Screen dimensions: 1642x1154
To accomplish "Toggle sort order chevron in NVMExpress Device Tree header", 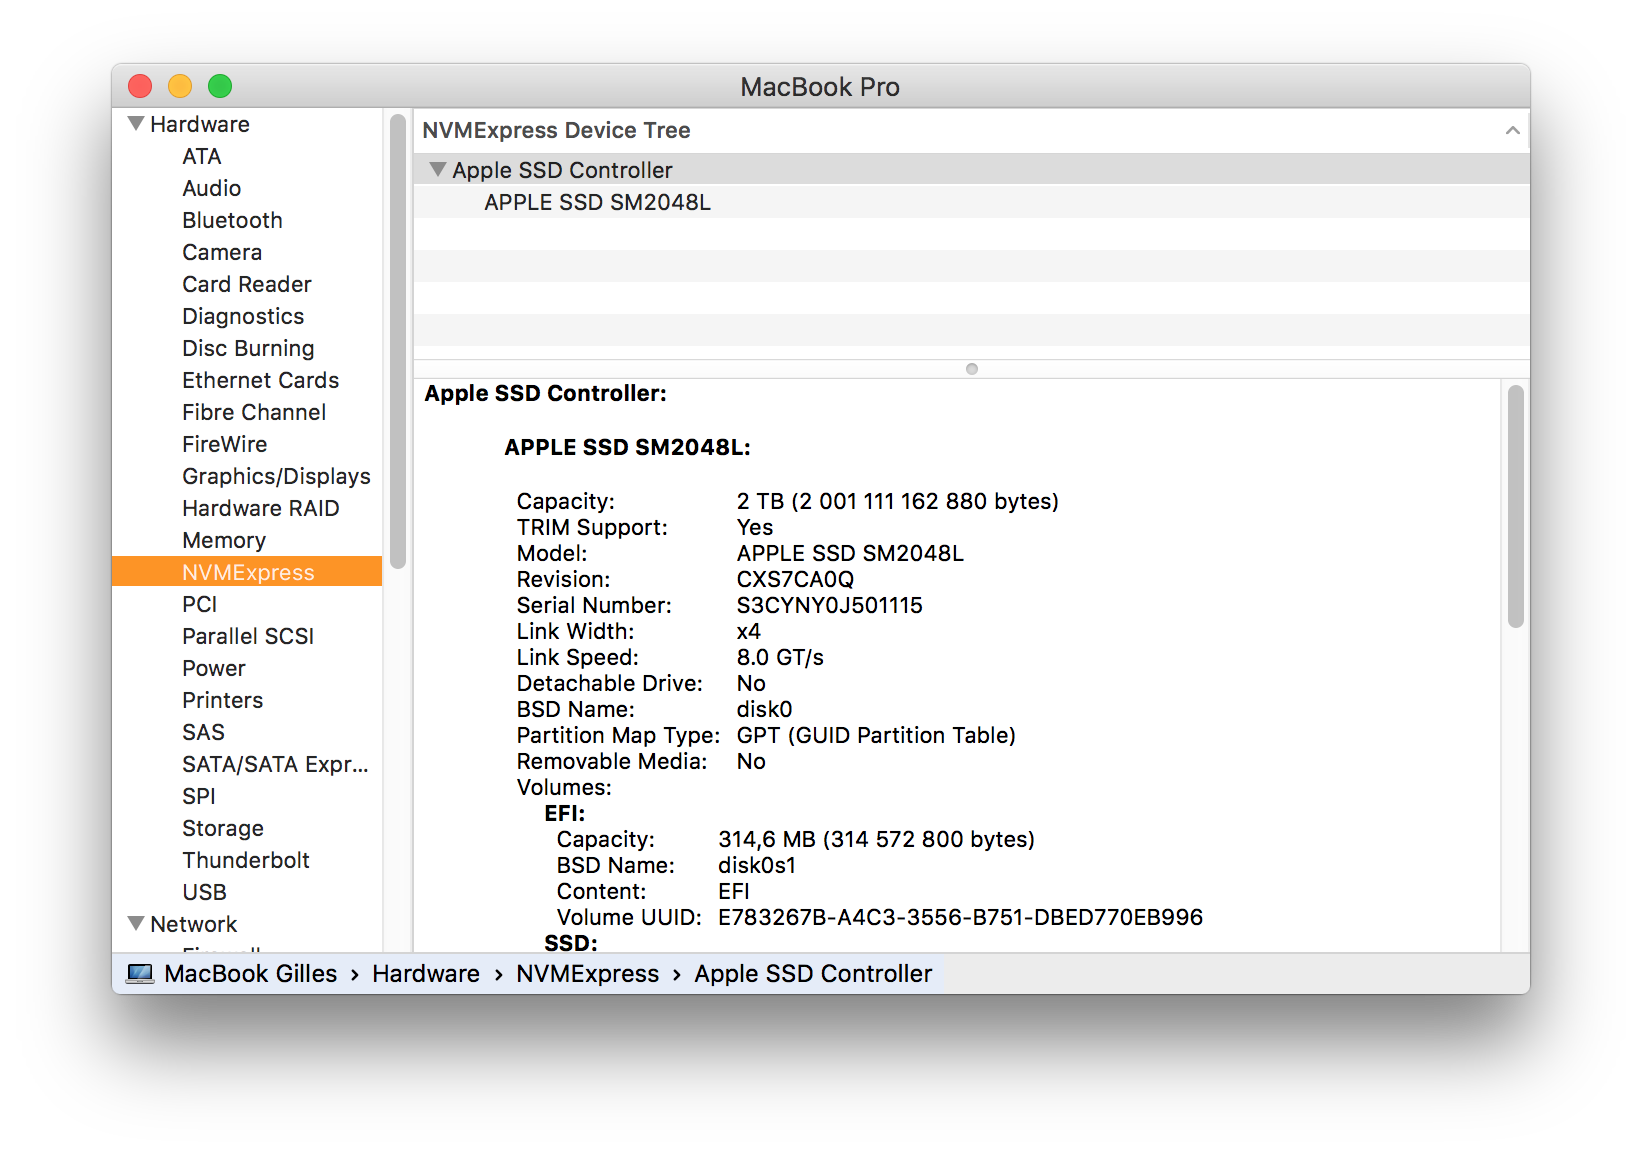I will pos(1512,131).
